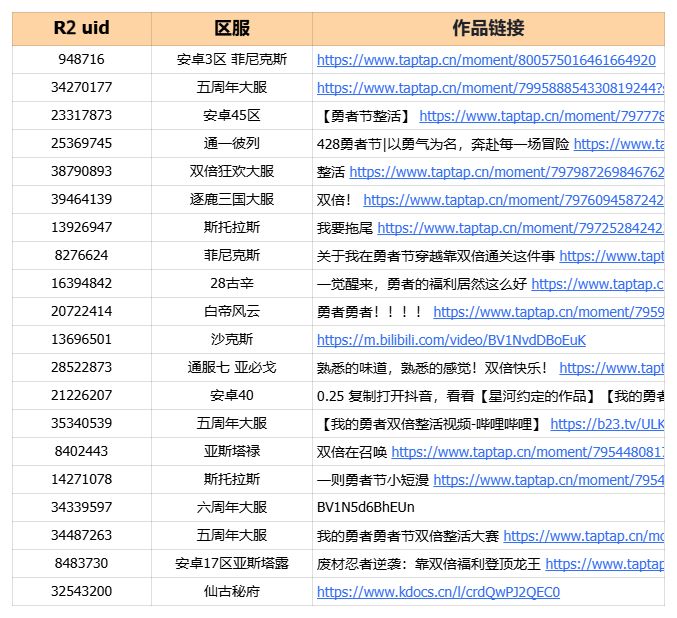677x618 pixels.
Task: Open the link after 熟悉的味道，熟悉的感觉！双倍快乐！
Action: 612,368
